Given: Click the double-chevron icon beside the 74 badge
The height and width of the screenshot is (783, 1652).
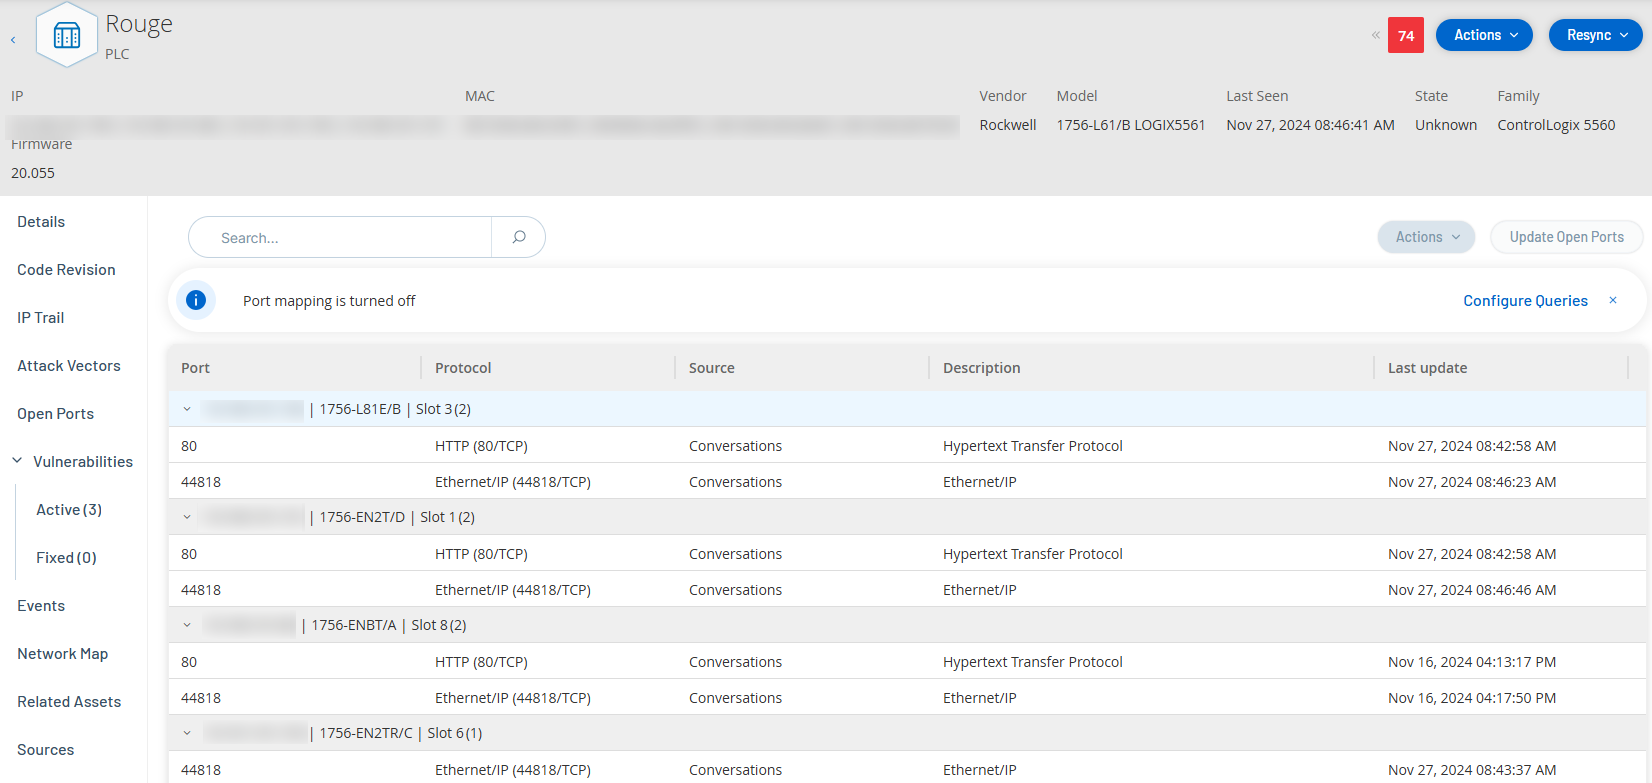Looking at the screenshot, I should point(1375,35).
